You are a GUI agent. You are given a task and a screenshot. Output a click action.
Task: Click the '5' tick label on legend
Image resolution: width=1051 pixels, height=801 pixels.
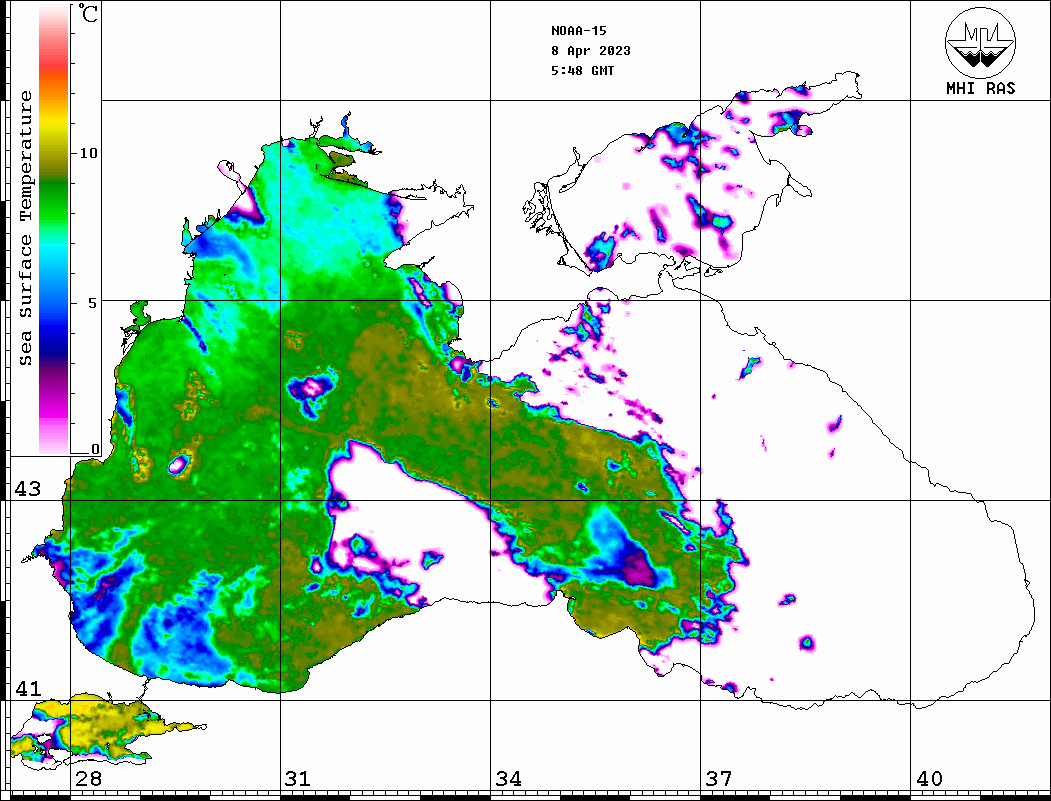point(93,303)
